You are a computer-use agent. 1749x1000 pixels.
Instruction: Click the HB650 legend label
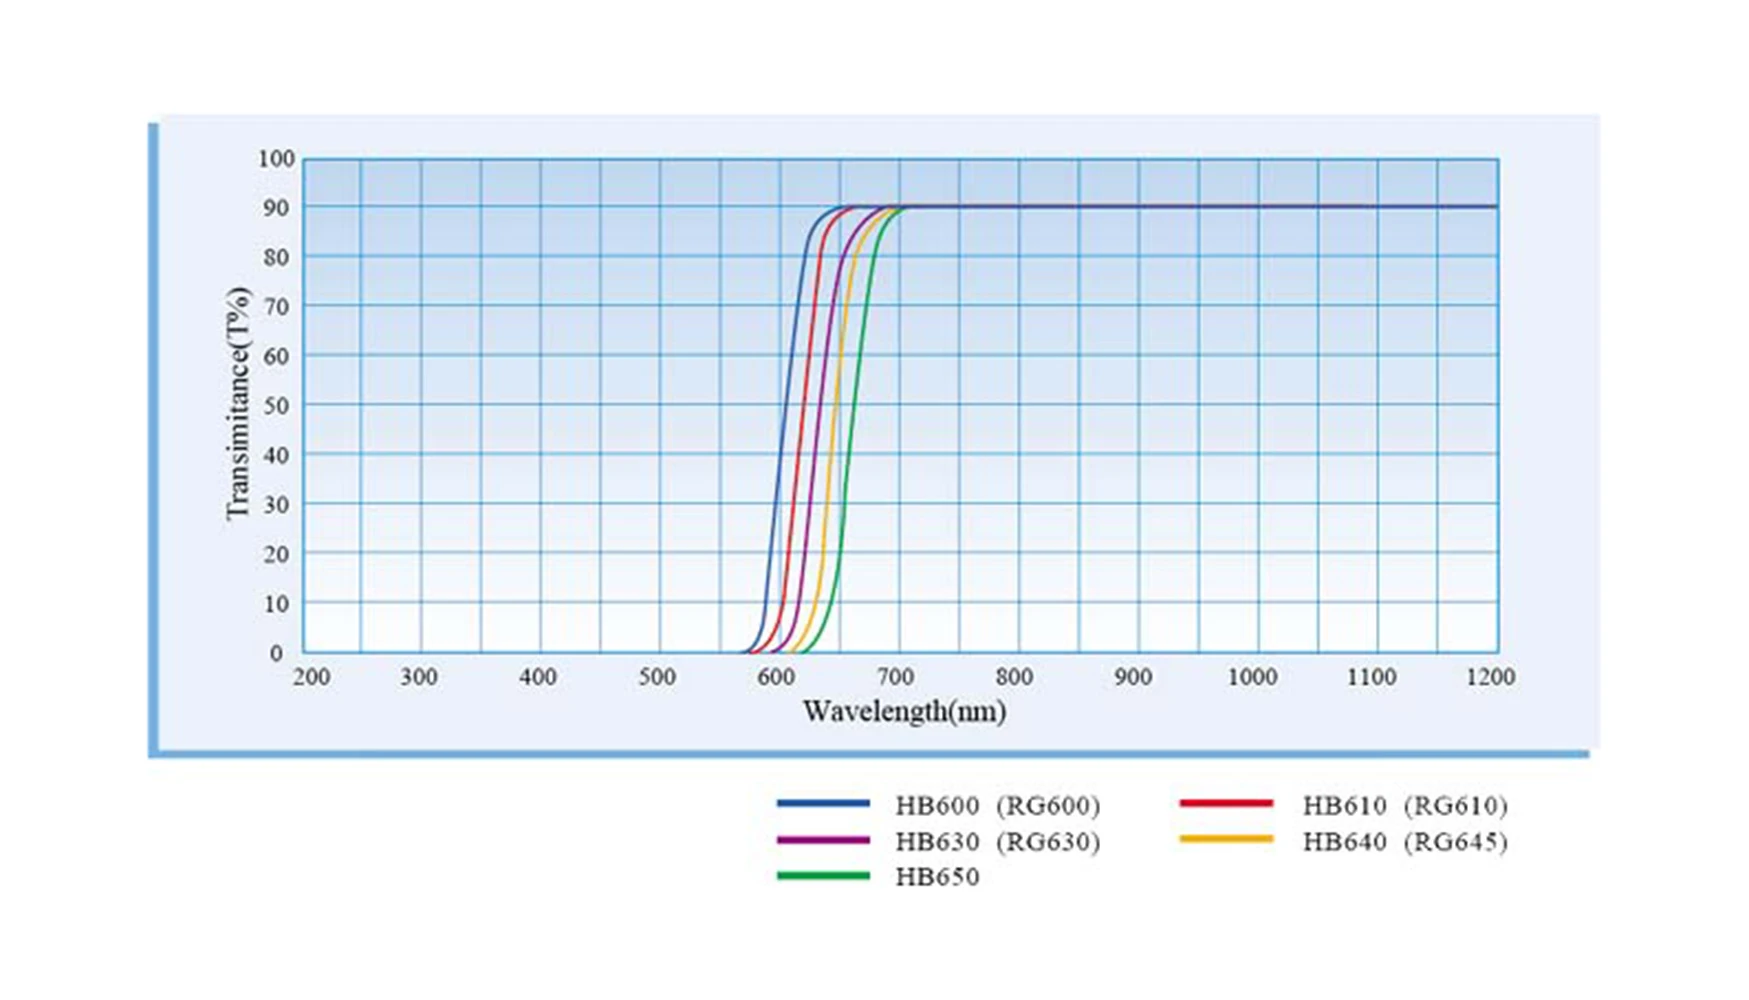pos(937,877)
